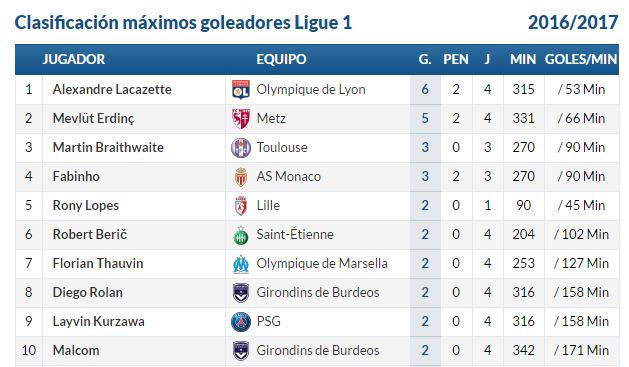Screen dimensions: 629x367
Task: Sort by the PEN column header
Action: 456,59
